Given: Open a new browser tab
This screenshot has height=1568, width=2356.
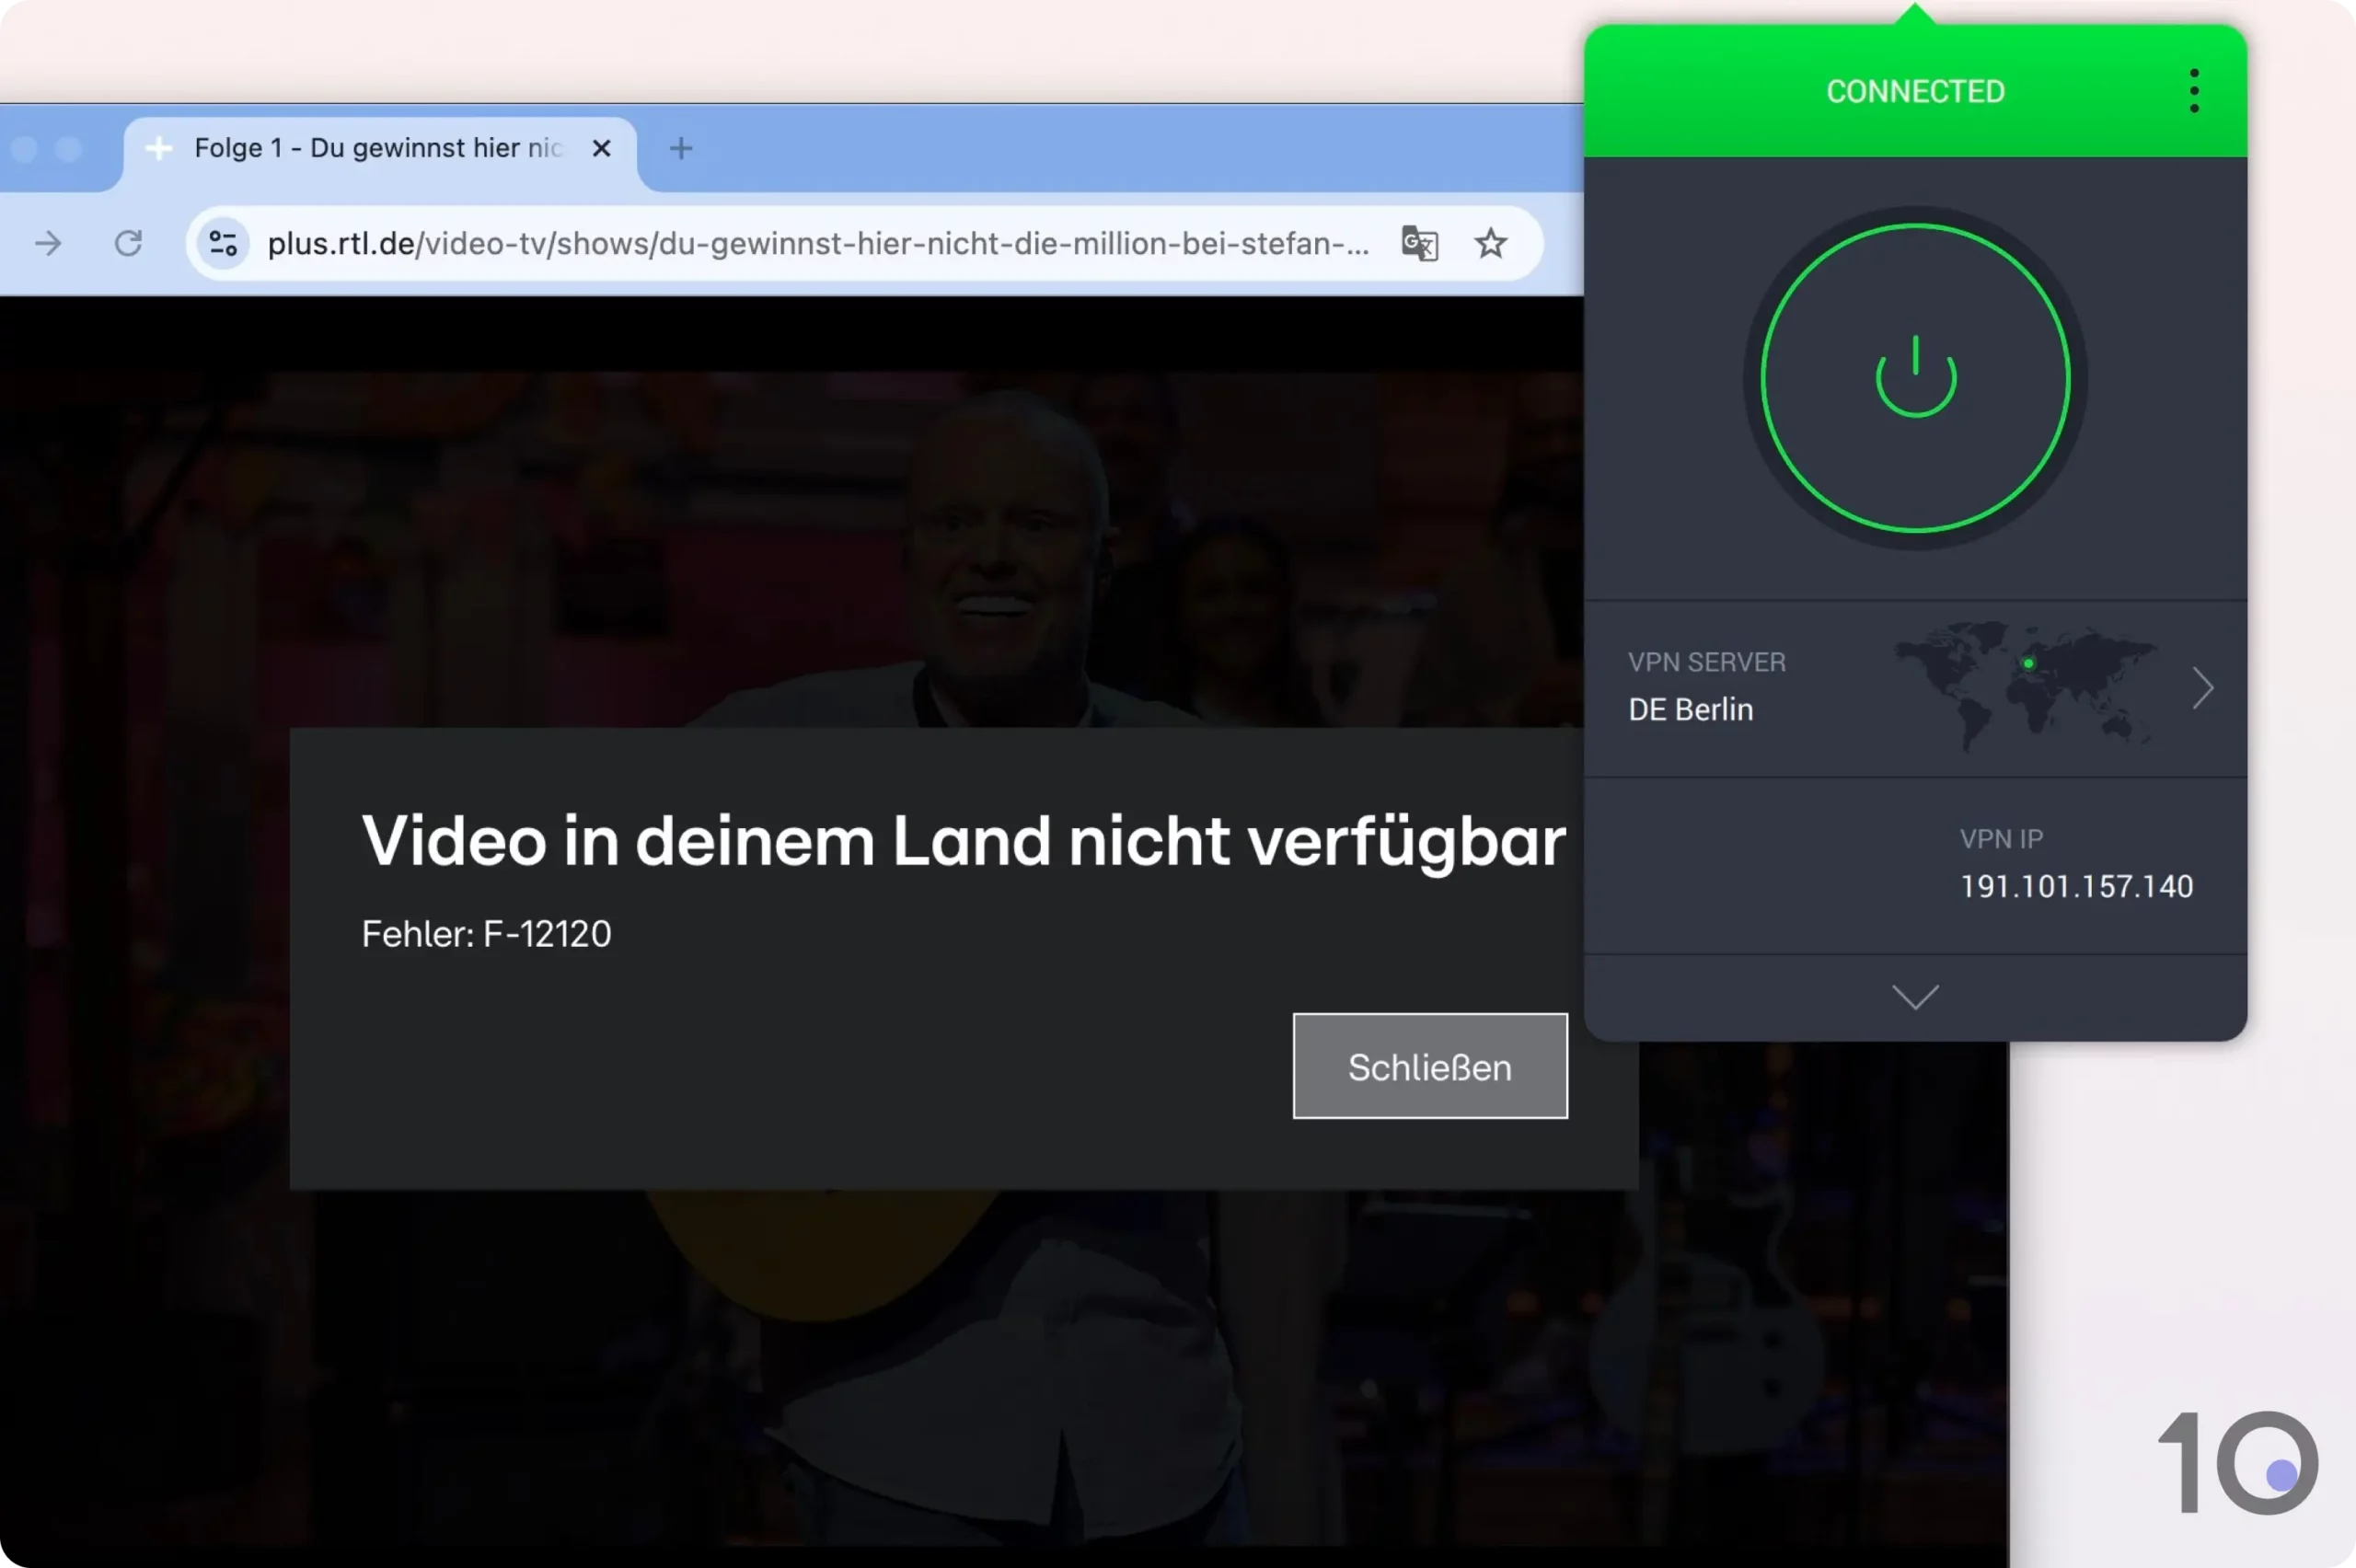Looking at the screenshot, I should tap(679, 147).
